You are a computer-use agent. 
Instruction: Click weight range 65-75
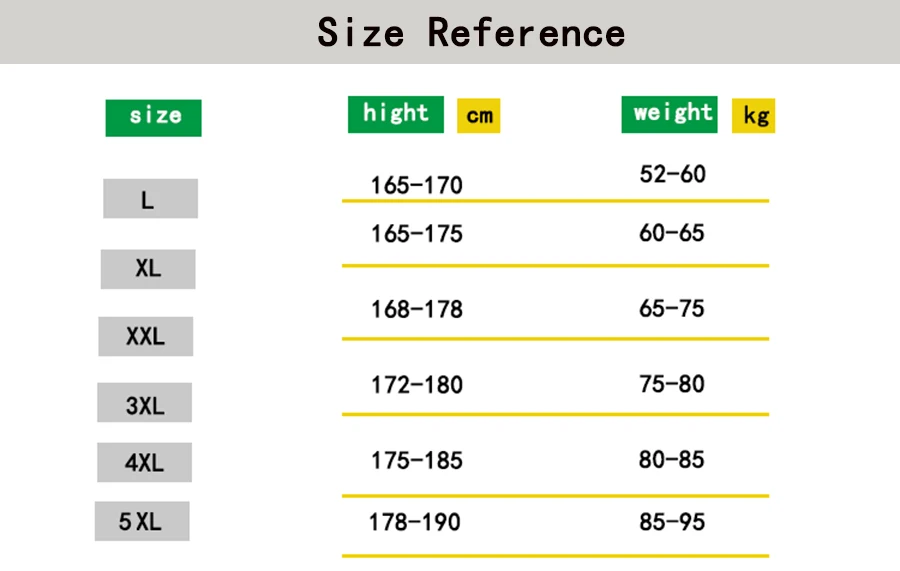pos(672,308)
